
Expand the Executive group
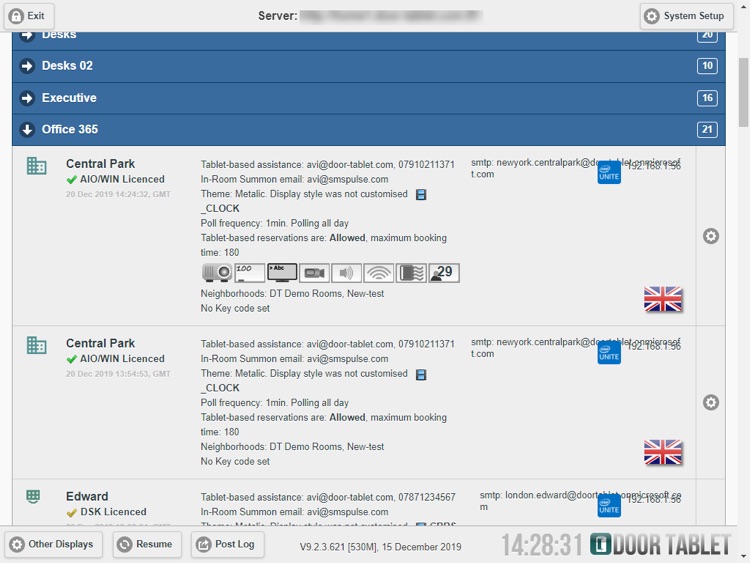[368, 98]
